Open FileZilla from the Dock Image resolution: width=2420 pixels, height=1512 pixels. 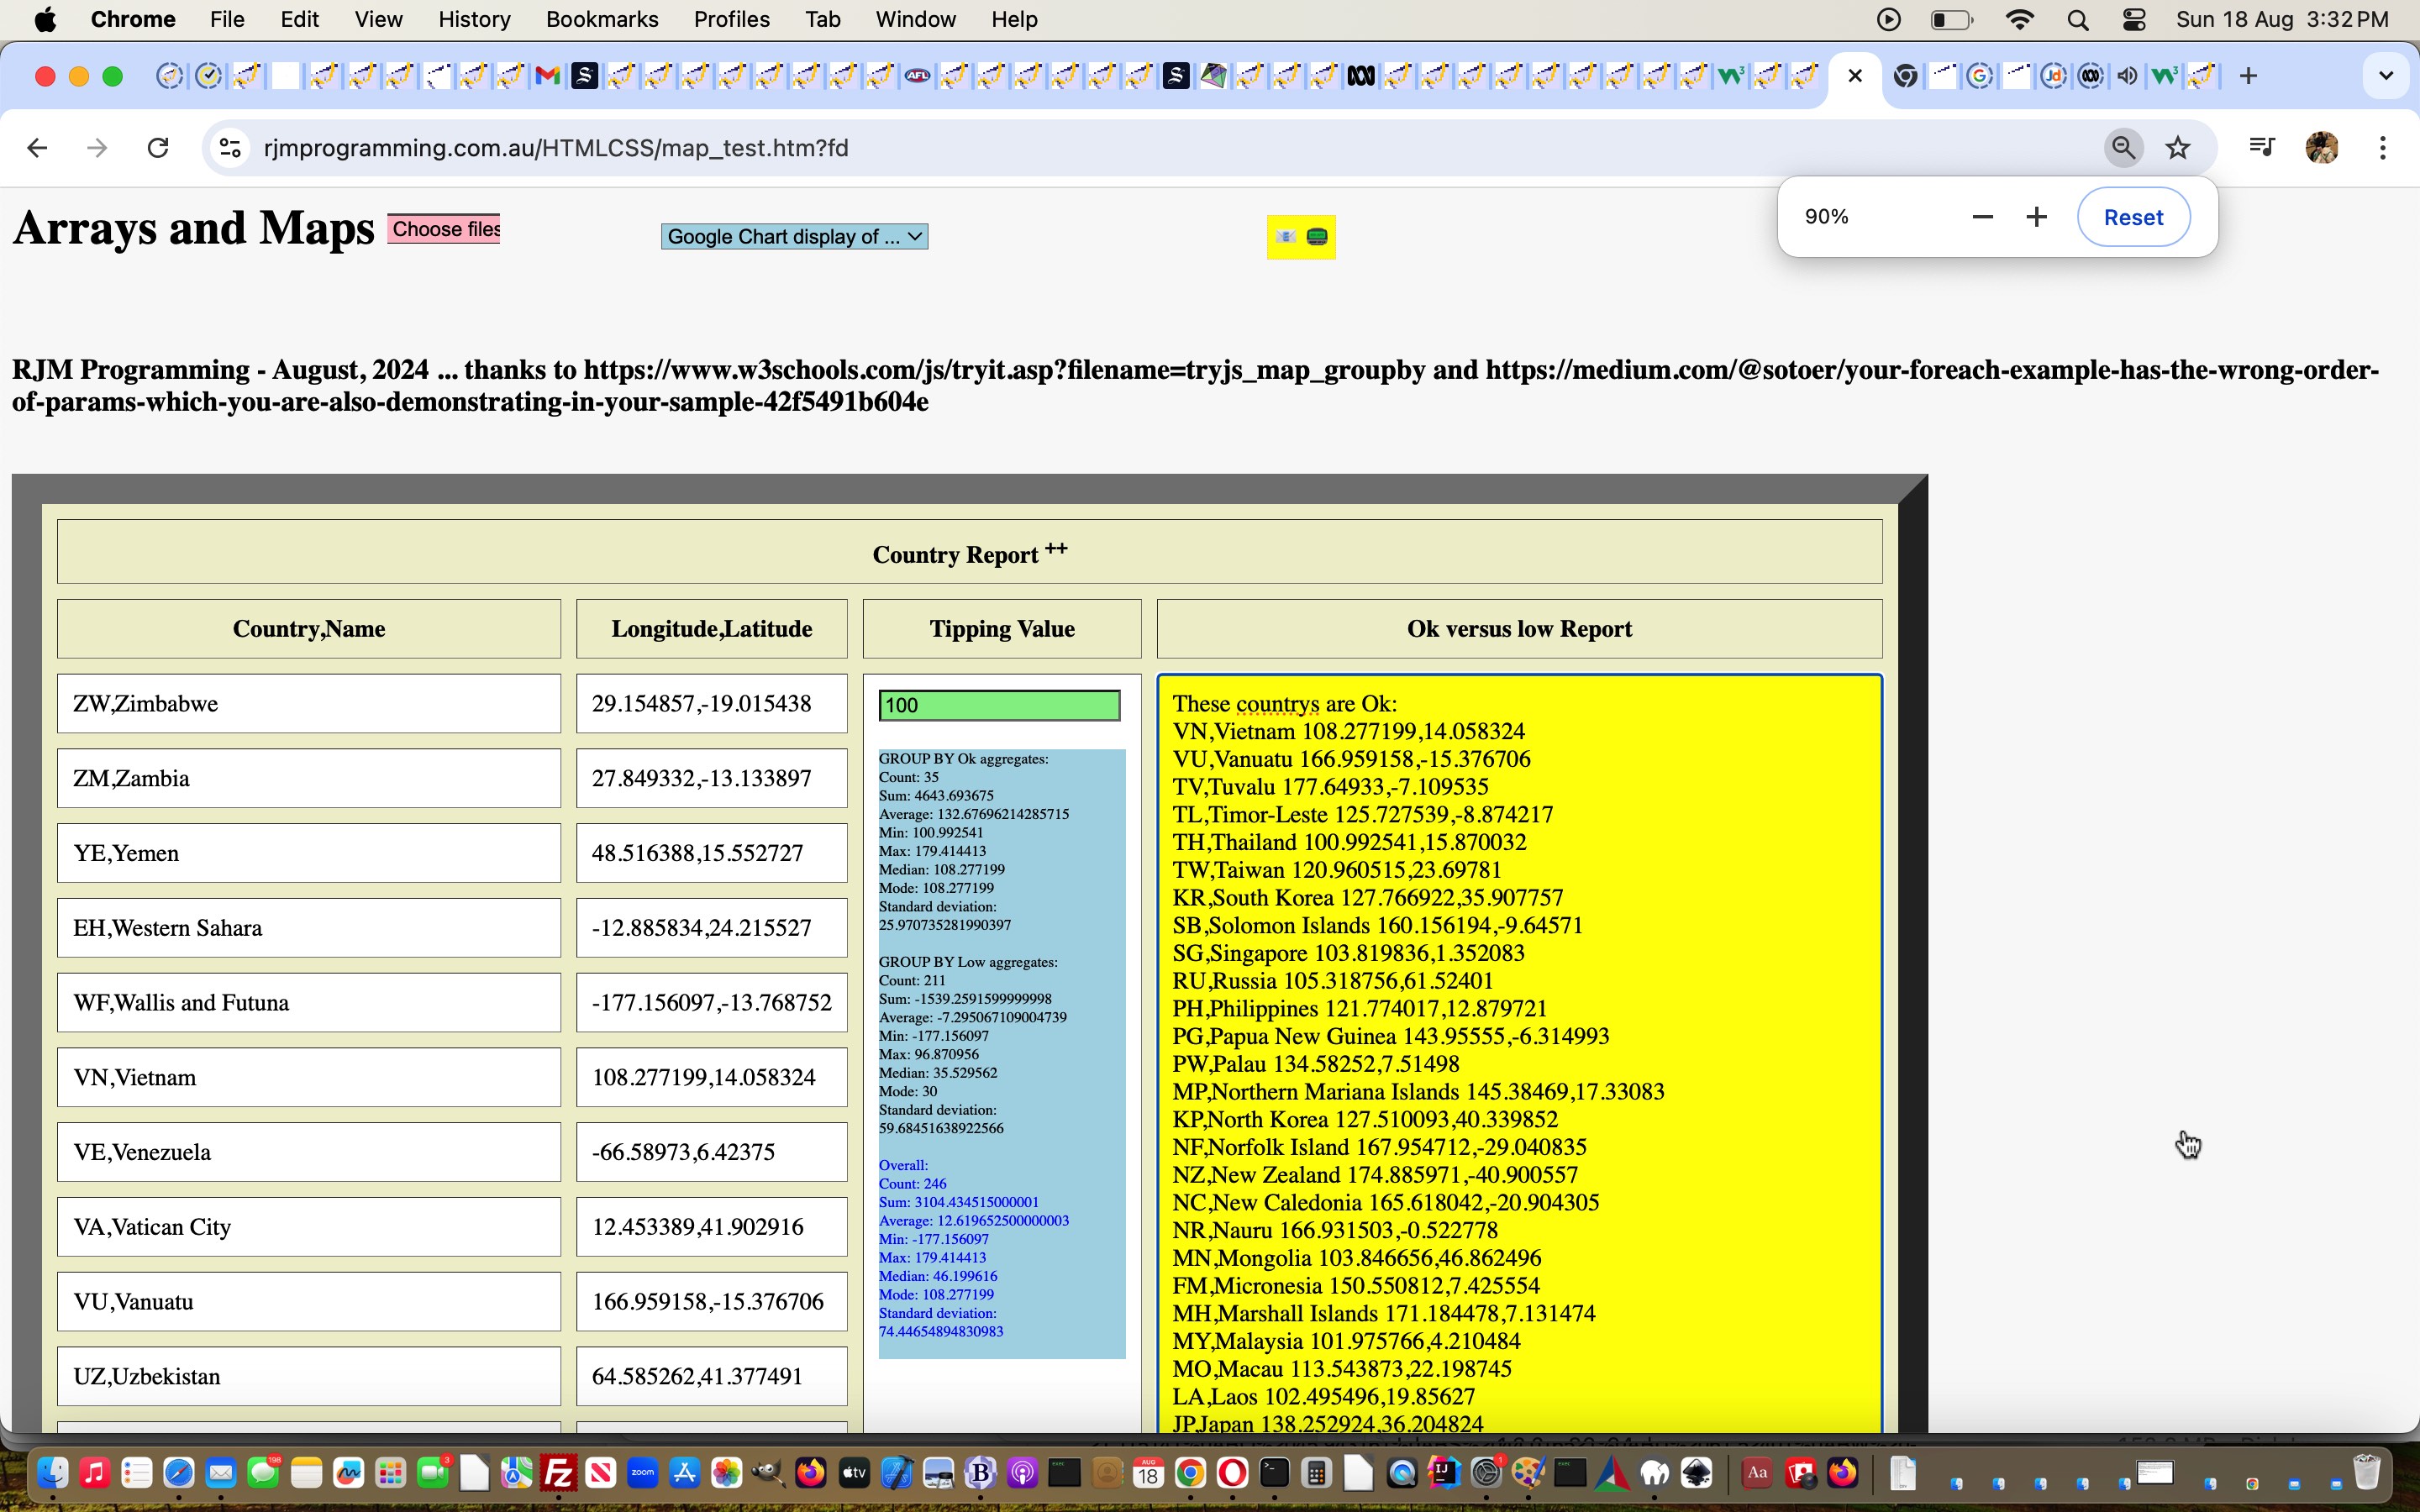point(558,1473)
